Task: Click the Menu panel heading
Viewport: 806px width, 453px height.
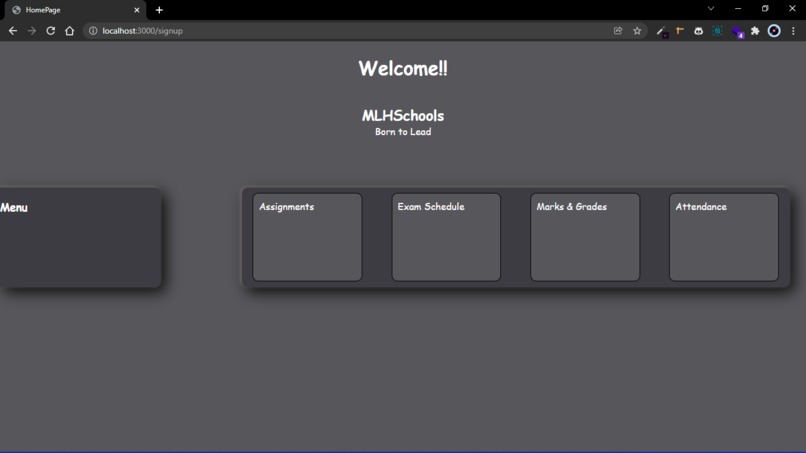Action: click(14, 208)
